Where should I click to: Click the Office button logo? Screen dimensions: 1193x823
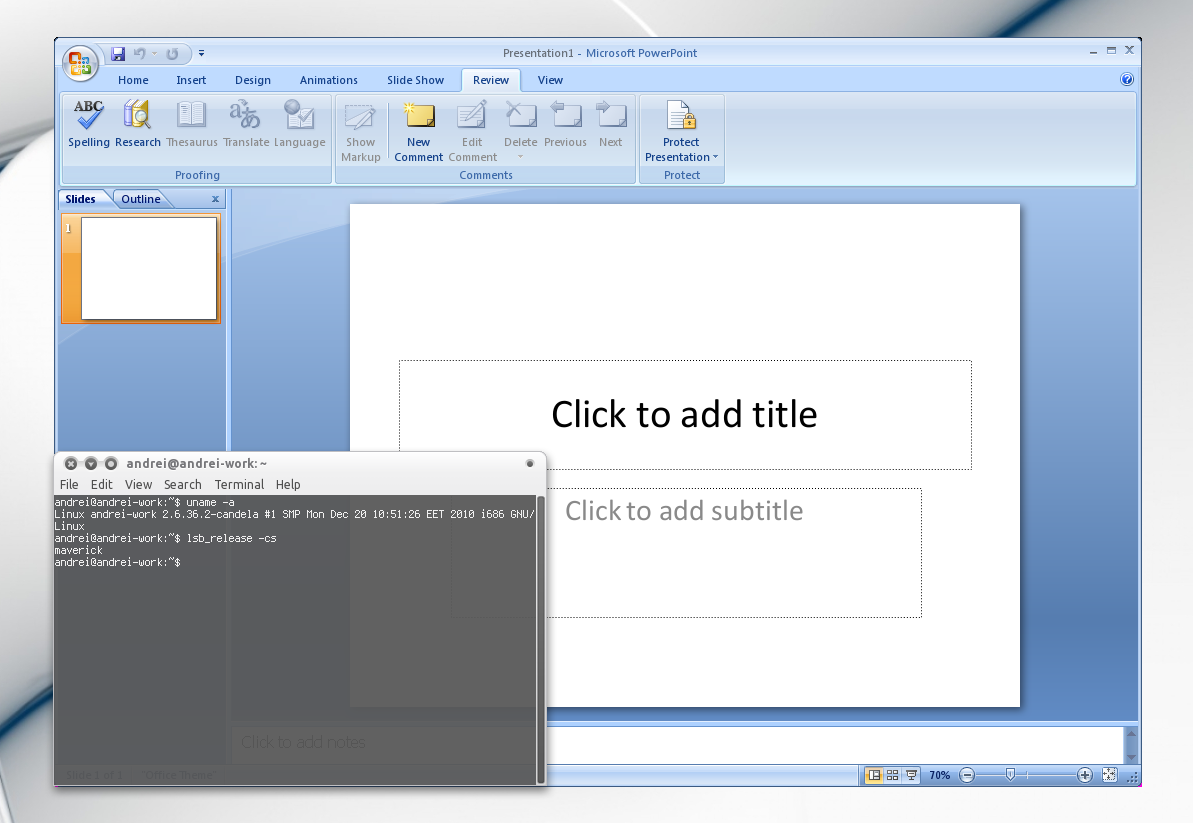tap(80, 63)
